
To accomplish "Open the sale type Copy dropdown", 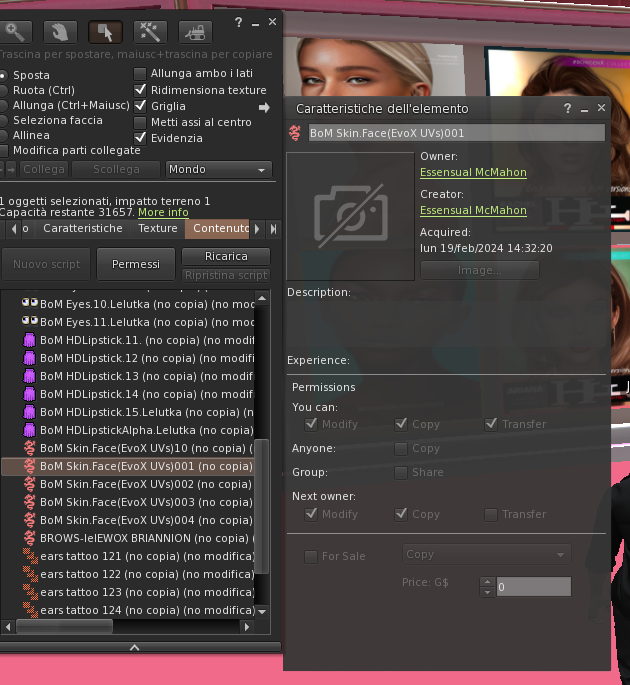I will point(486,554).
